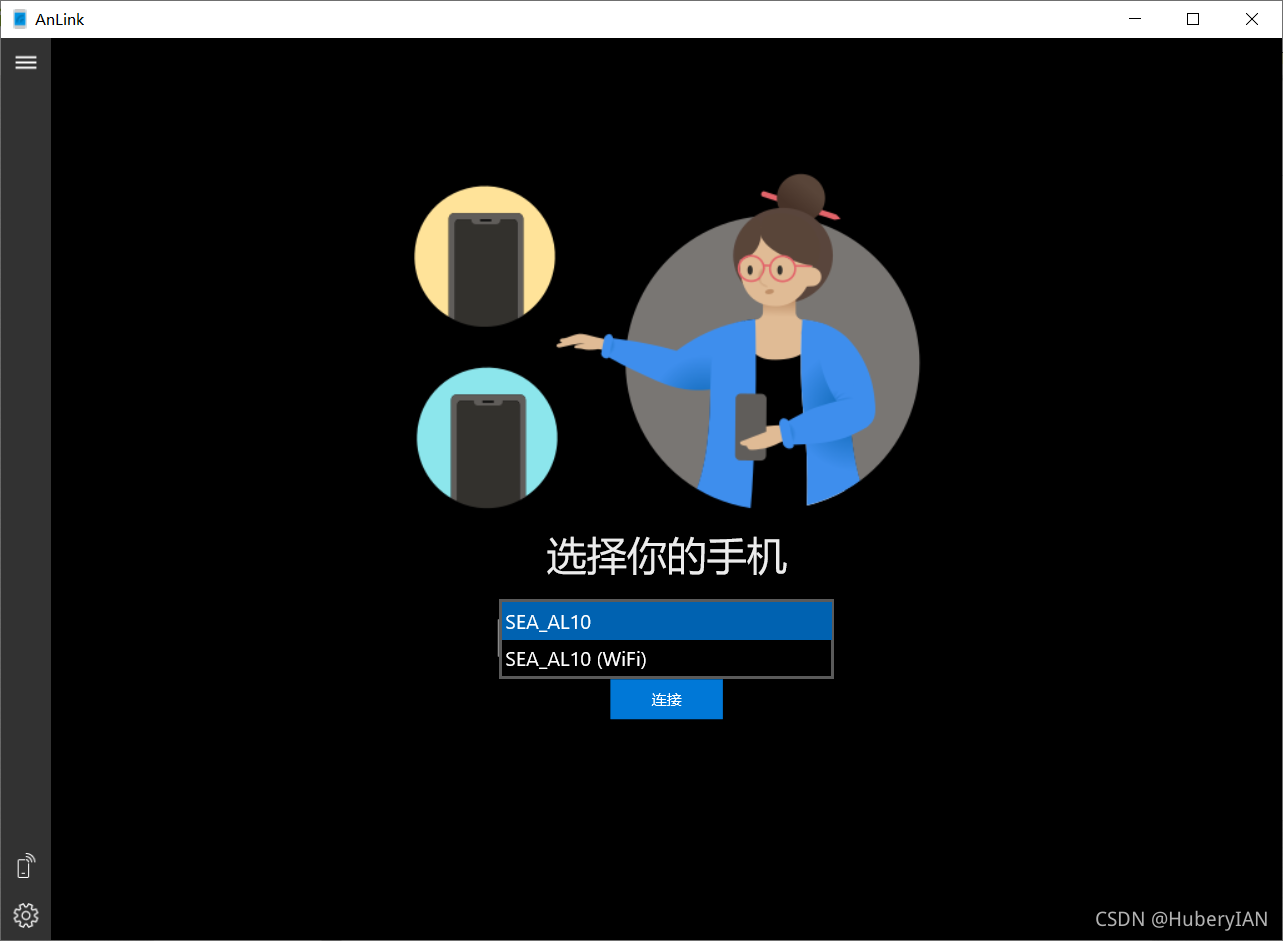Open AnLink settings via the gear icon
The height and width of the screenshot is (941, 1283).
click(x=25, y=914)
